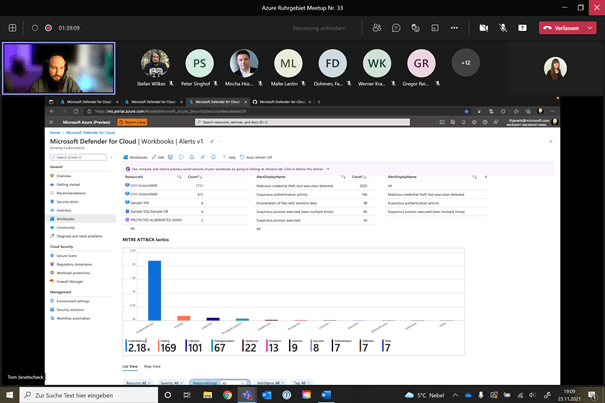
Task: Click the Home breadcrumb link
Action: pyautogui.click(x=55, y=132)
